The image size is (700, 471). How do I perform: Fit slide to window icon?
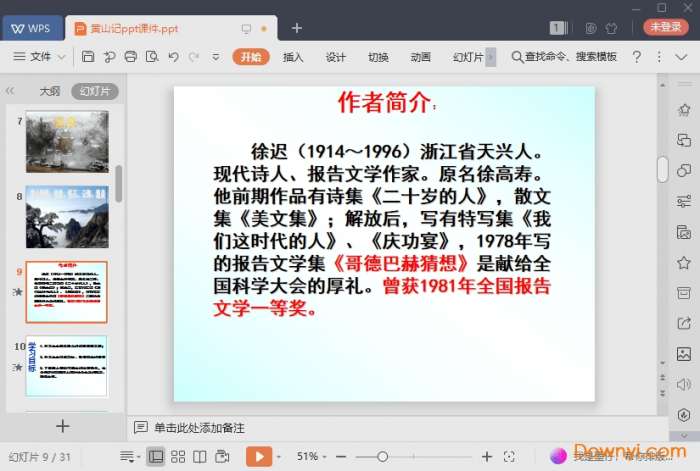tap(509, 456)
